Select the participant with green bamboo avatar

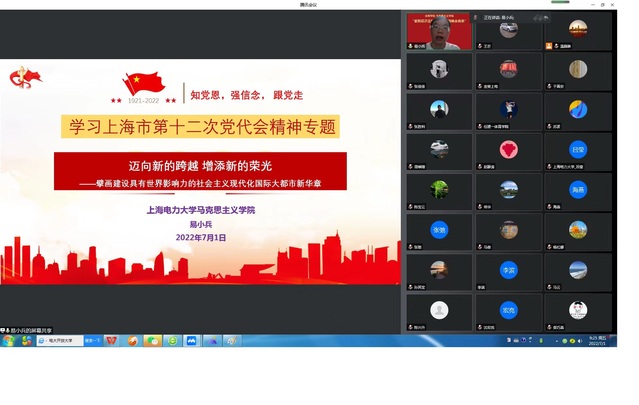[x=439, y=192]
